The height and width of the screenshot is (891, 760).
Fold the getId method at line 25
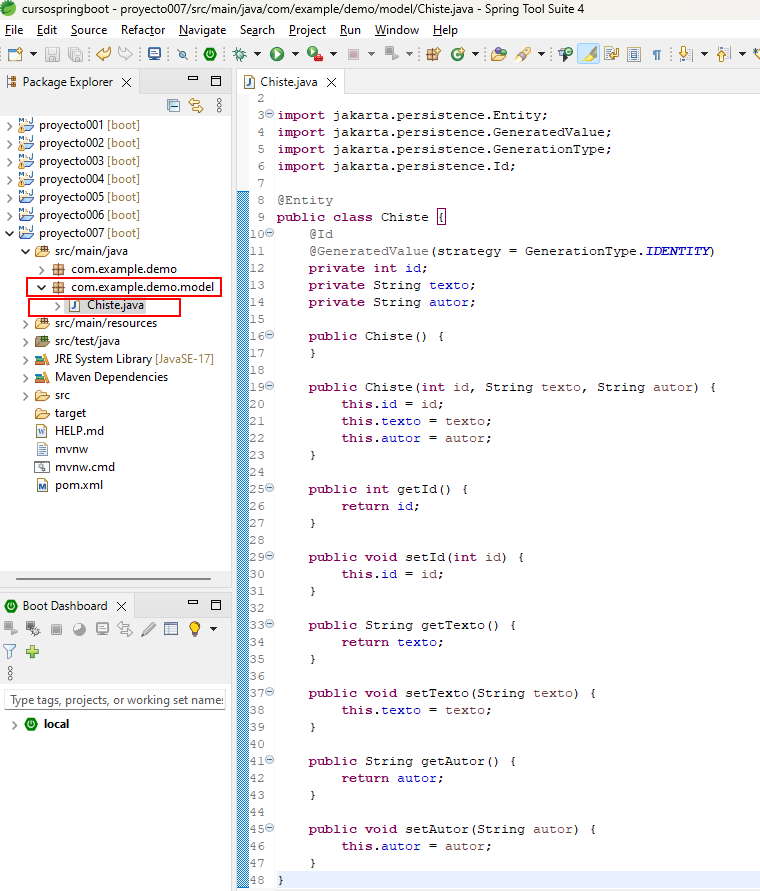[270, 488]
